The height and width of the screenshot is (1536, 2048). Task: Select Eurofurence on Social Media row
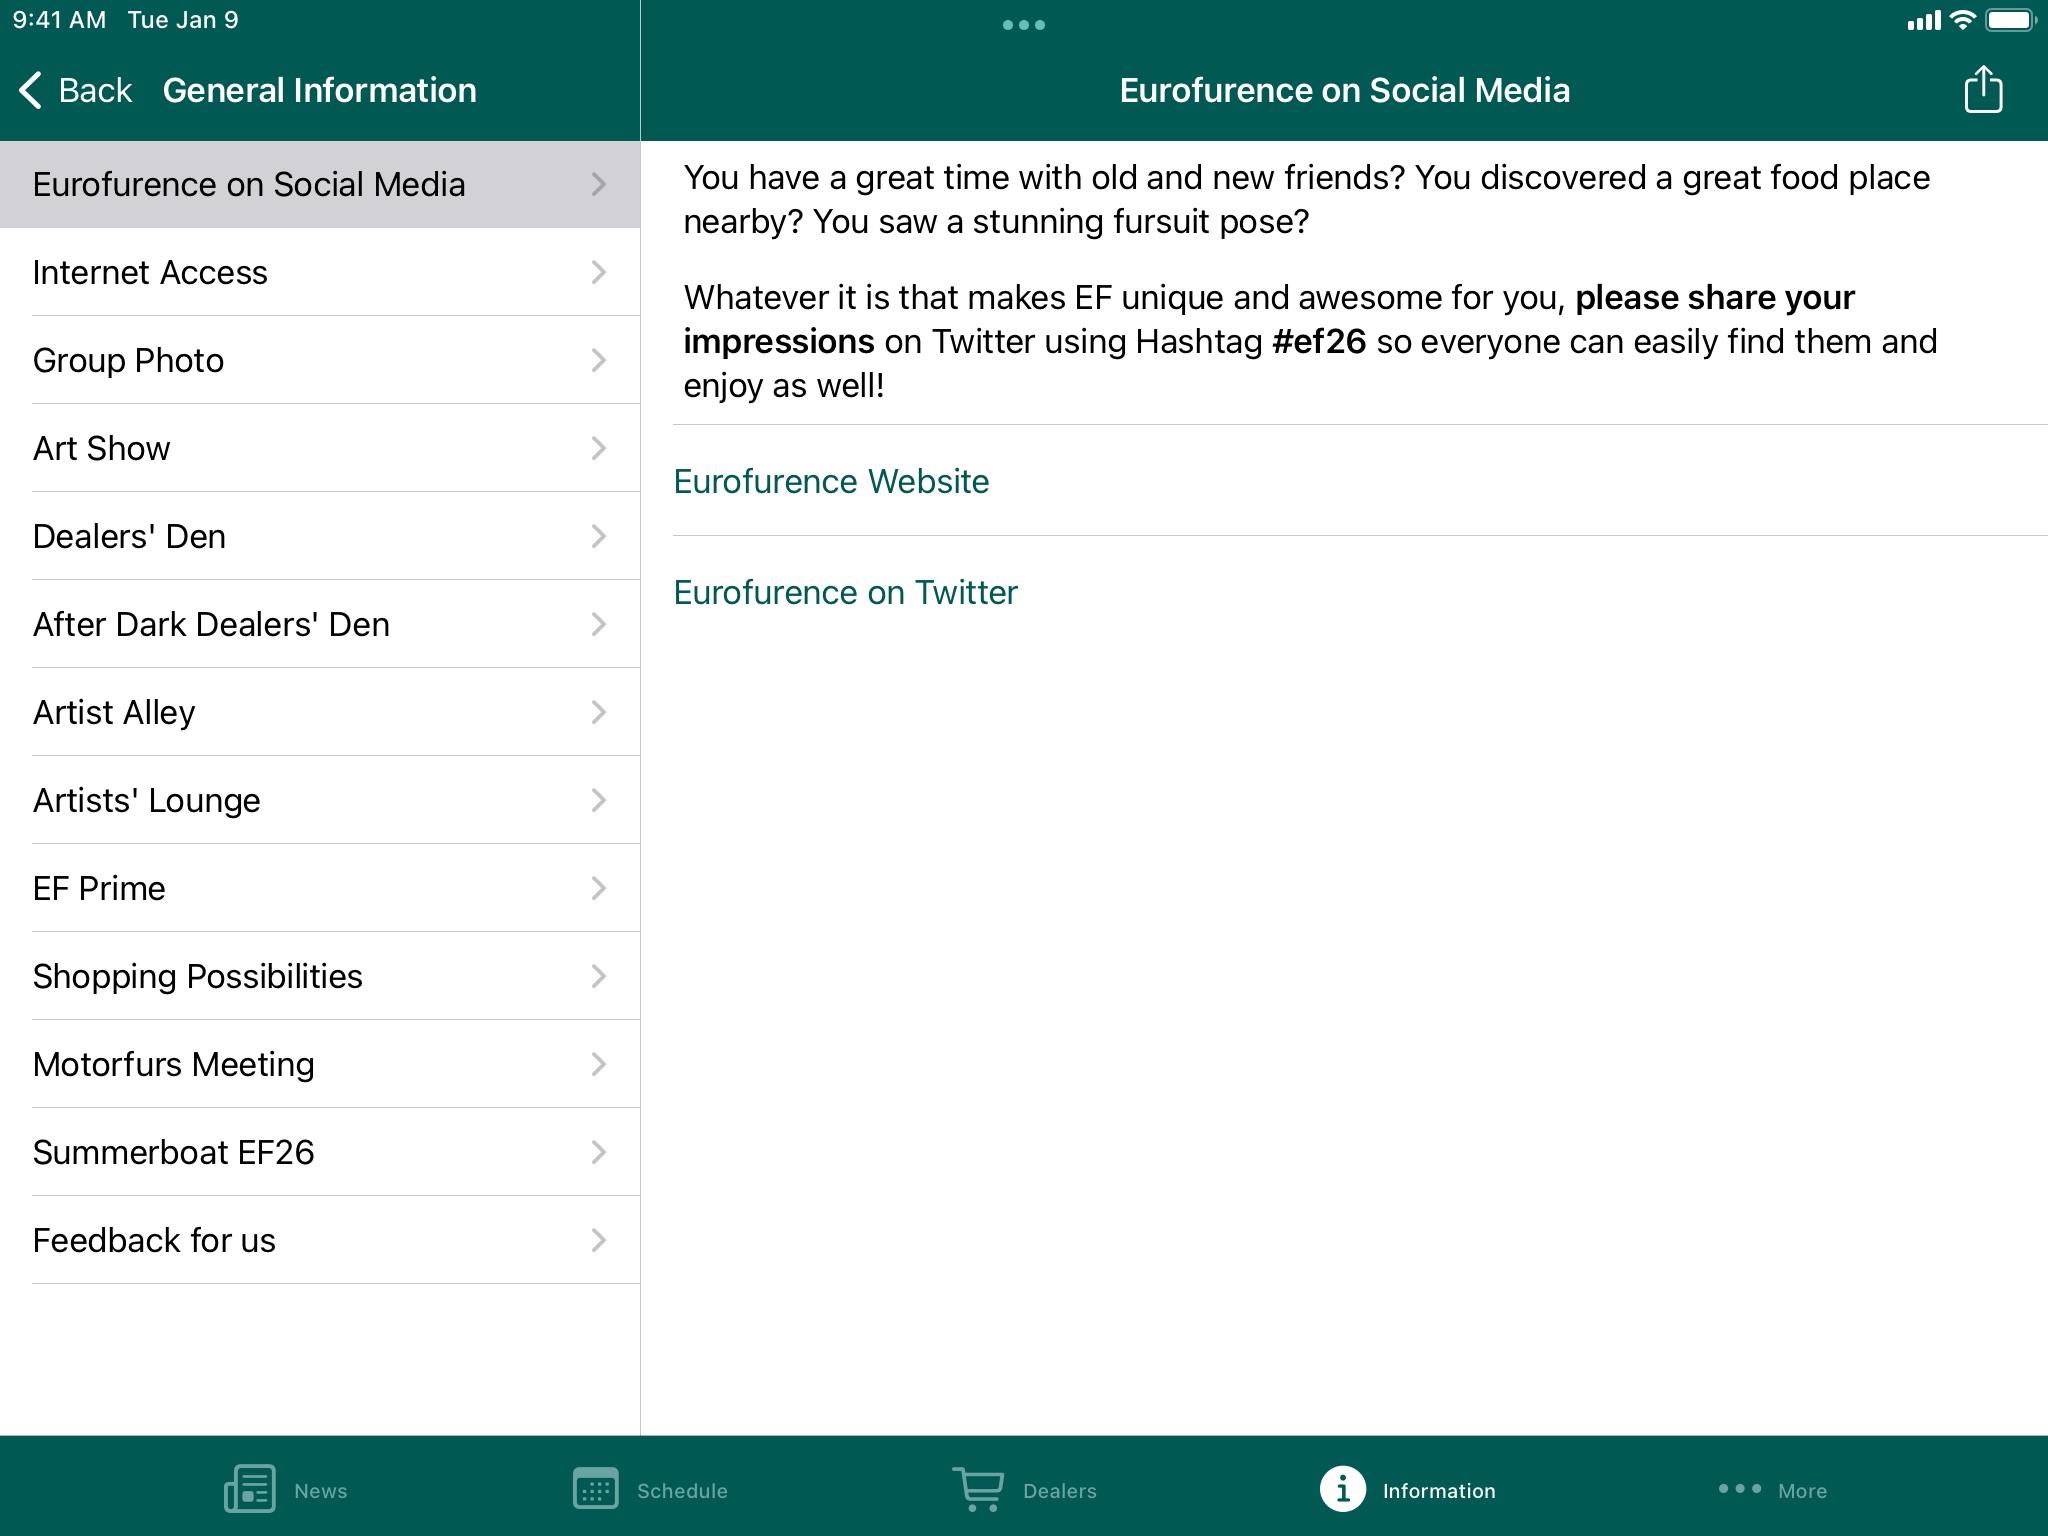click(x=320, y=184)
